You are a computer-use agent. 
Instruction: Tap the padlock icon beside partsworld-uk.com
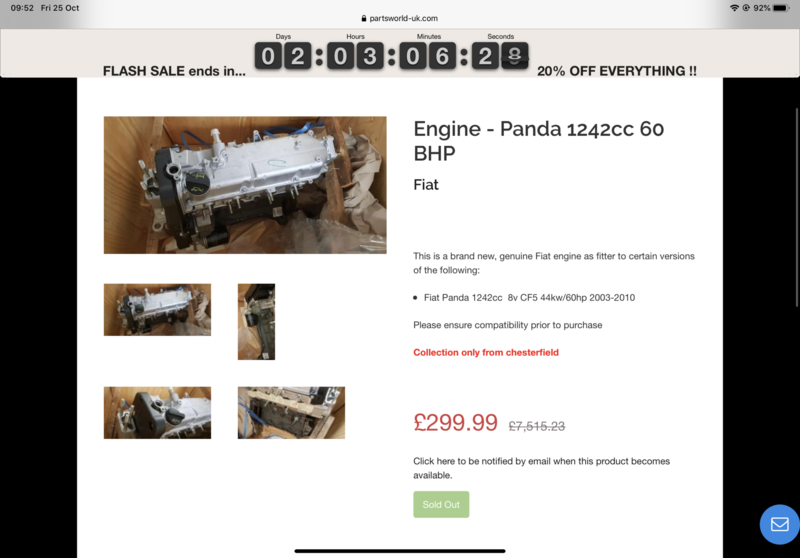(x=363, y=18)
